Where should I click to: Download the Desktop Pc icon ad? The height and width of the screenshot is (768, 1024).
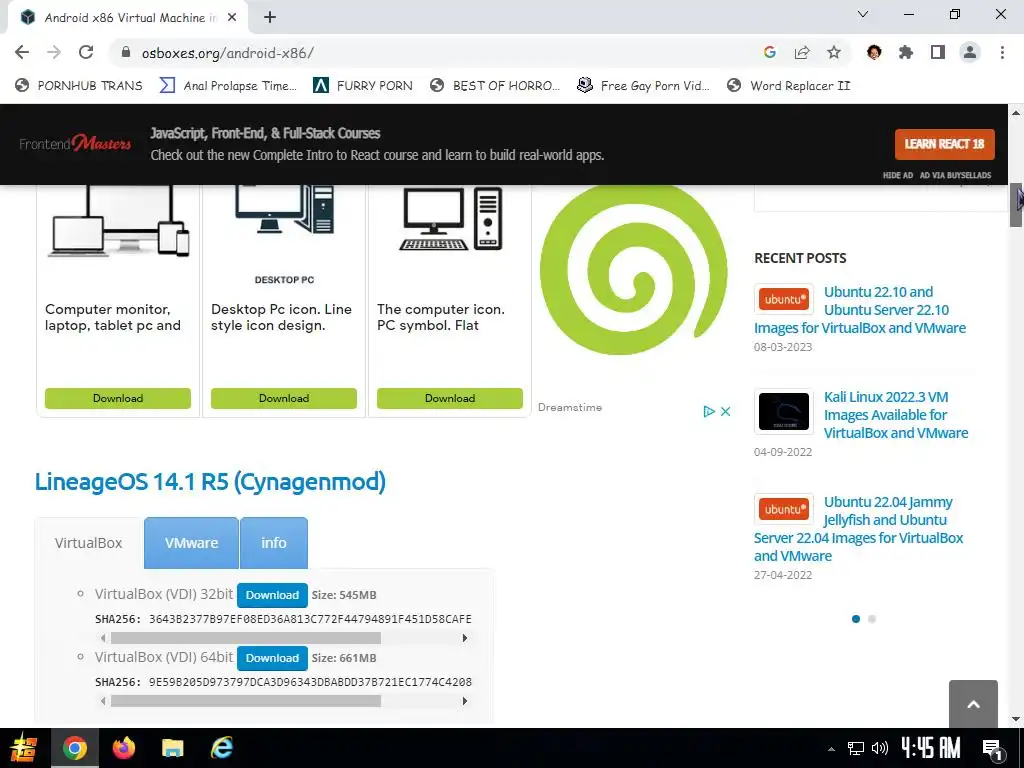[x=283, y=398]
